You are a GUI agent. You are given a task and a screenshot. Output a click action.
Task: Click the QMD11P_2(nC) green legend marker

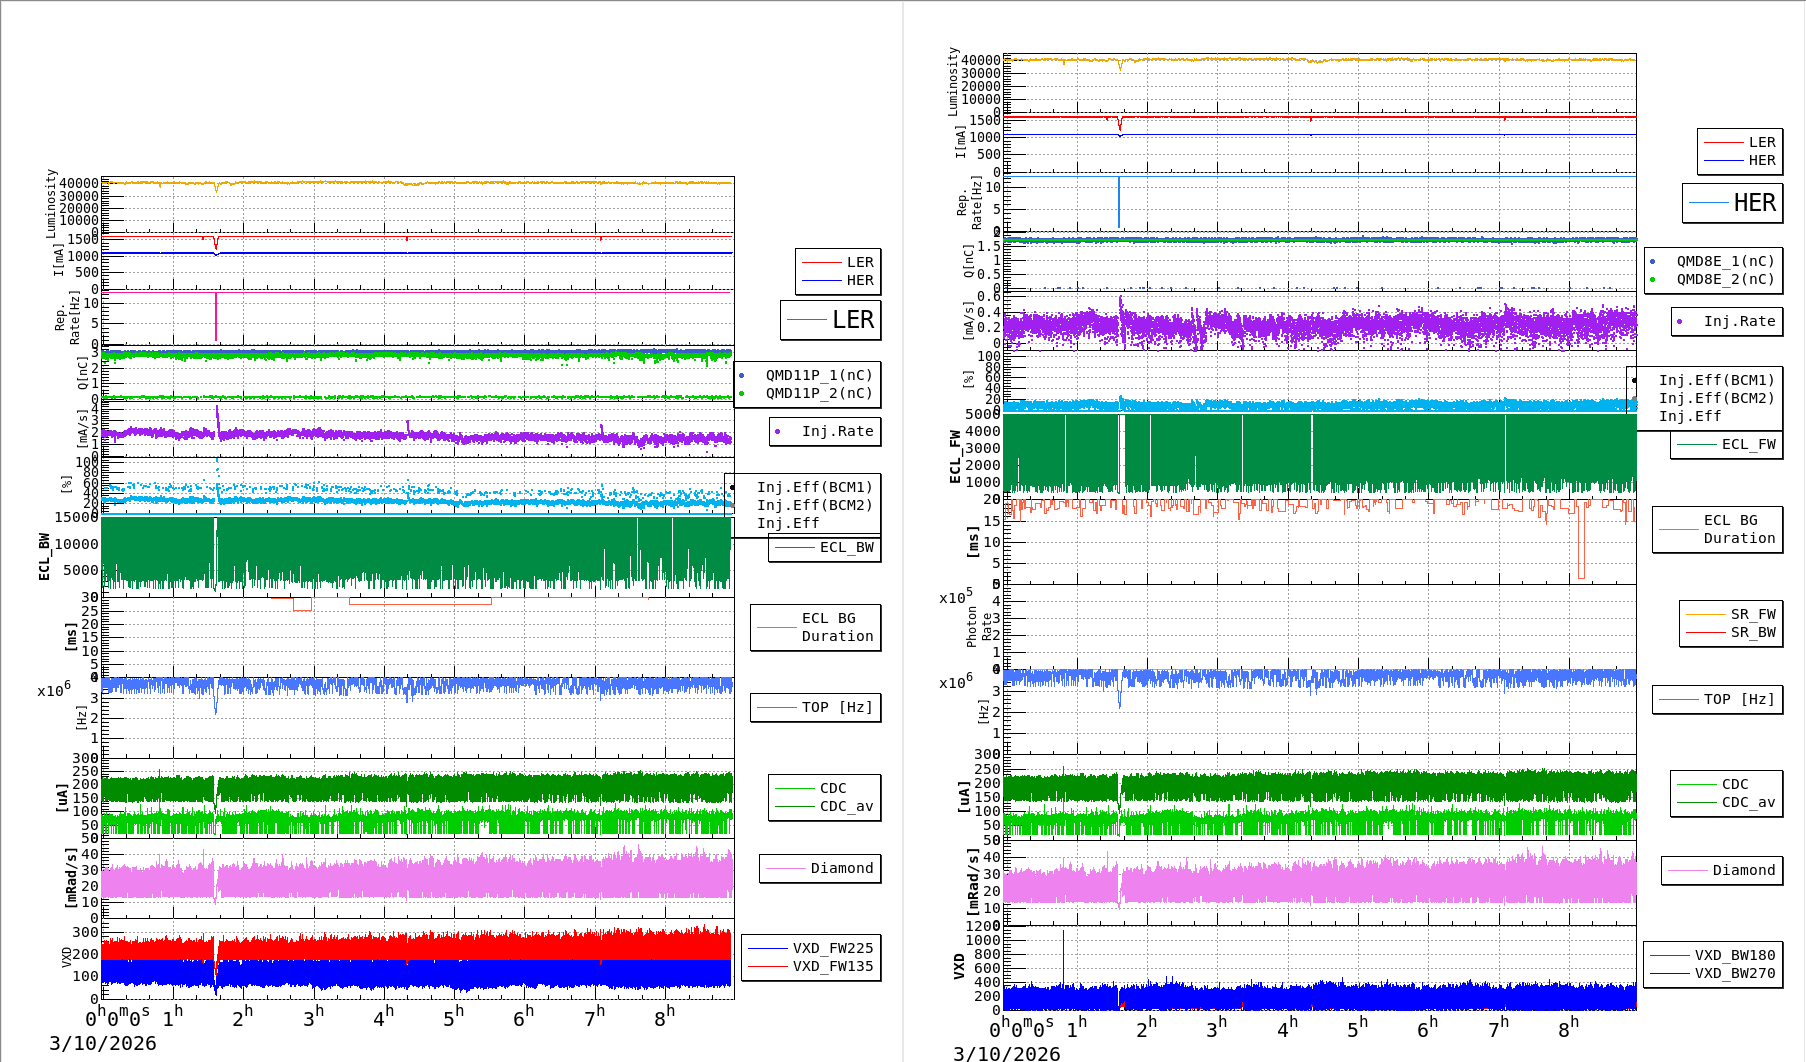coord(741,393)
